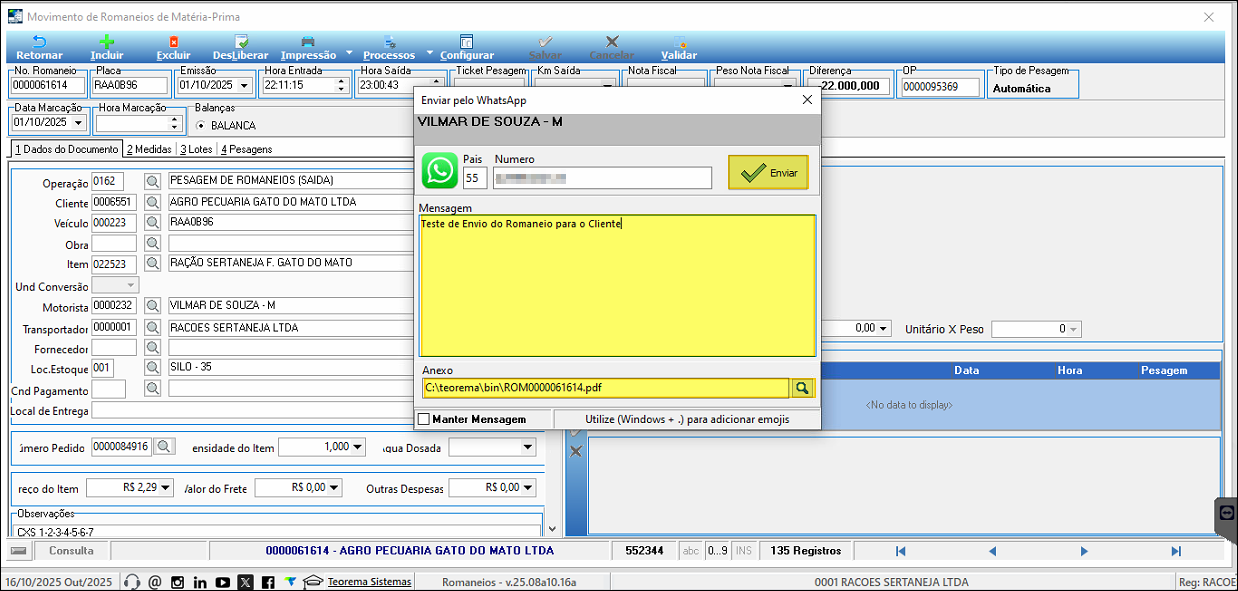Click the WhatsApp logo icon in dialog
The image size is (1238, 591).
440,171
